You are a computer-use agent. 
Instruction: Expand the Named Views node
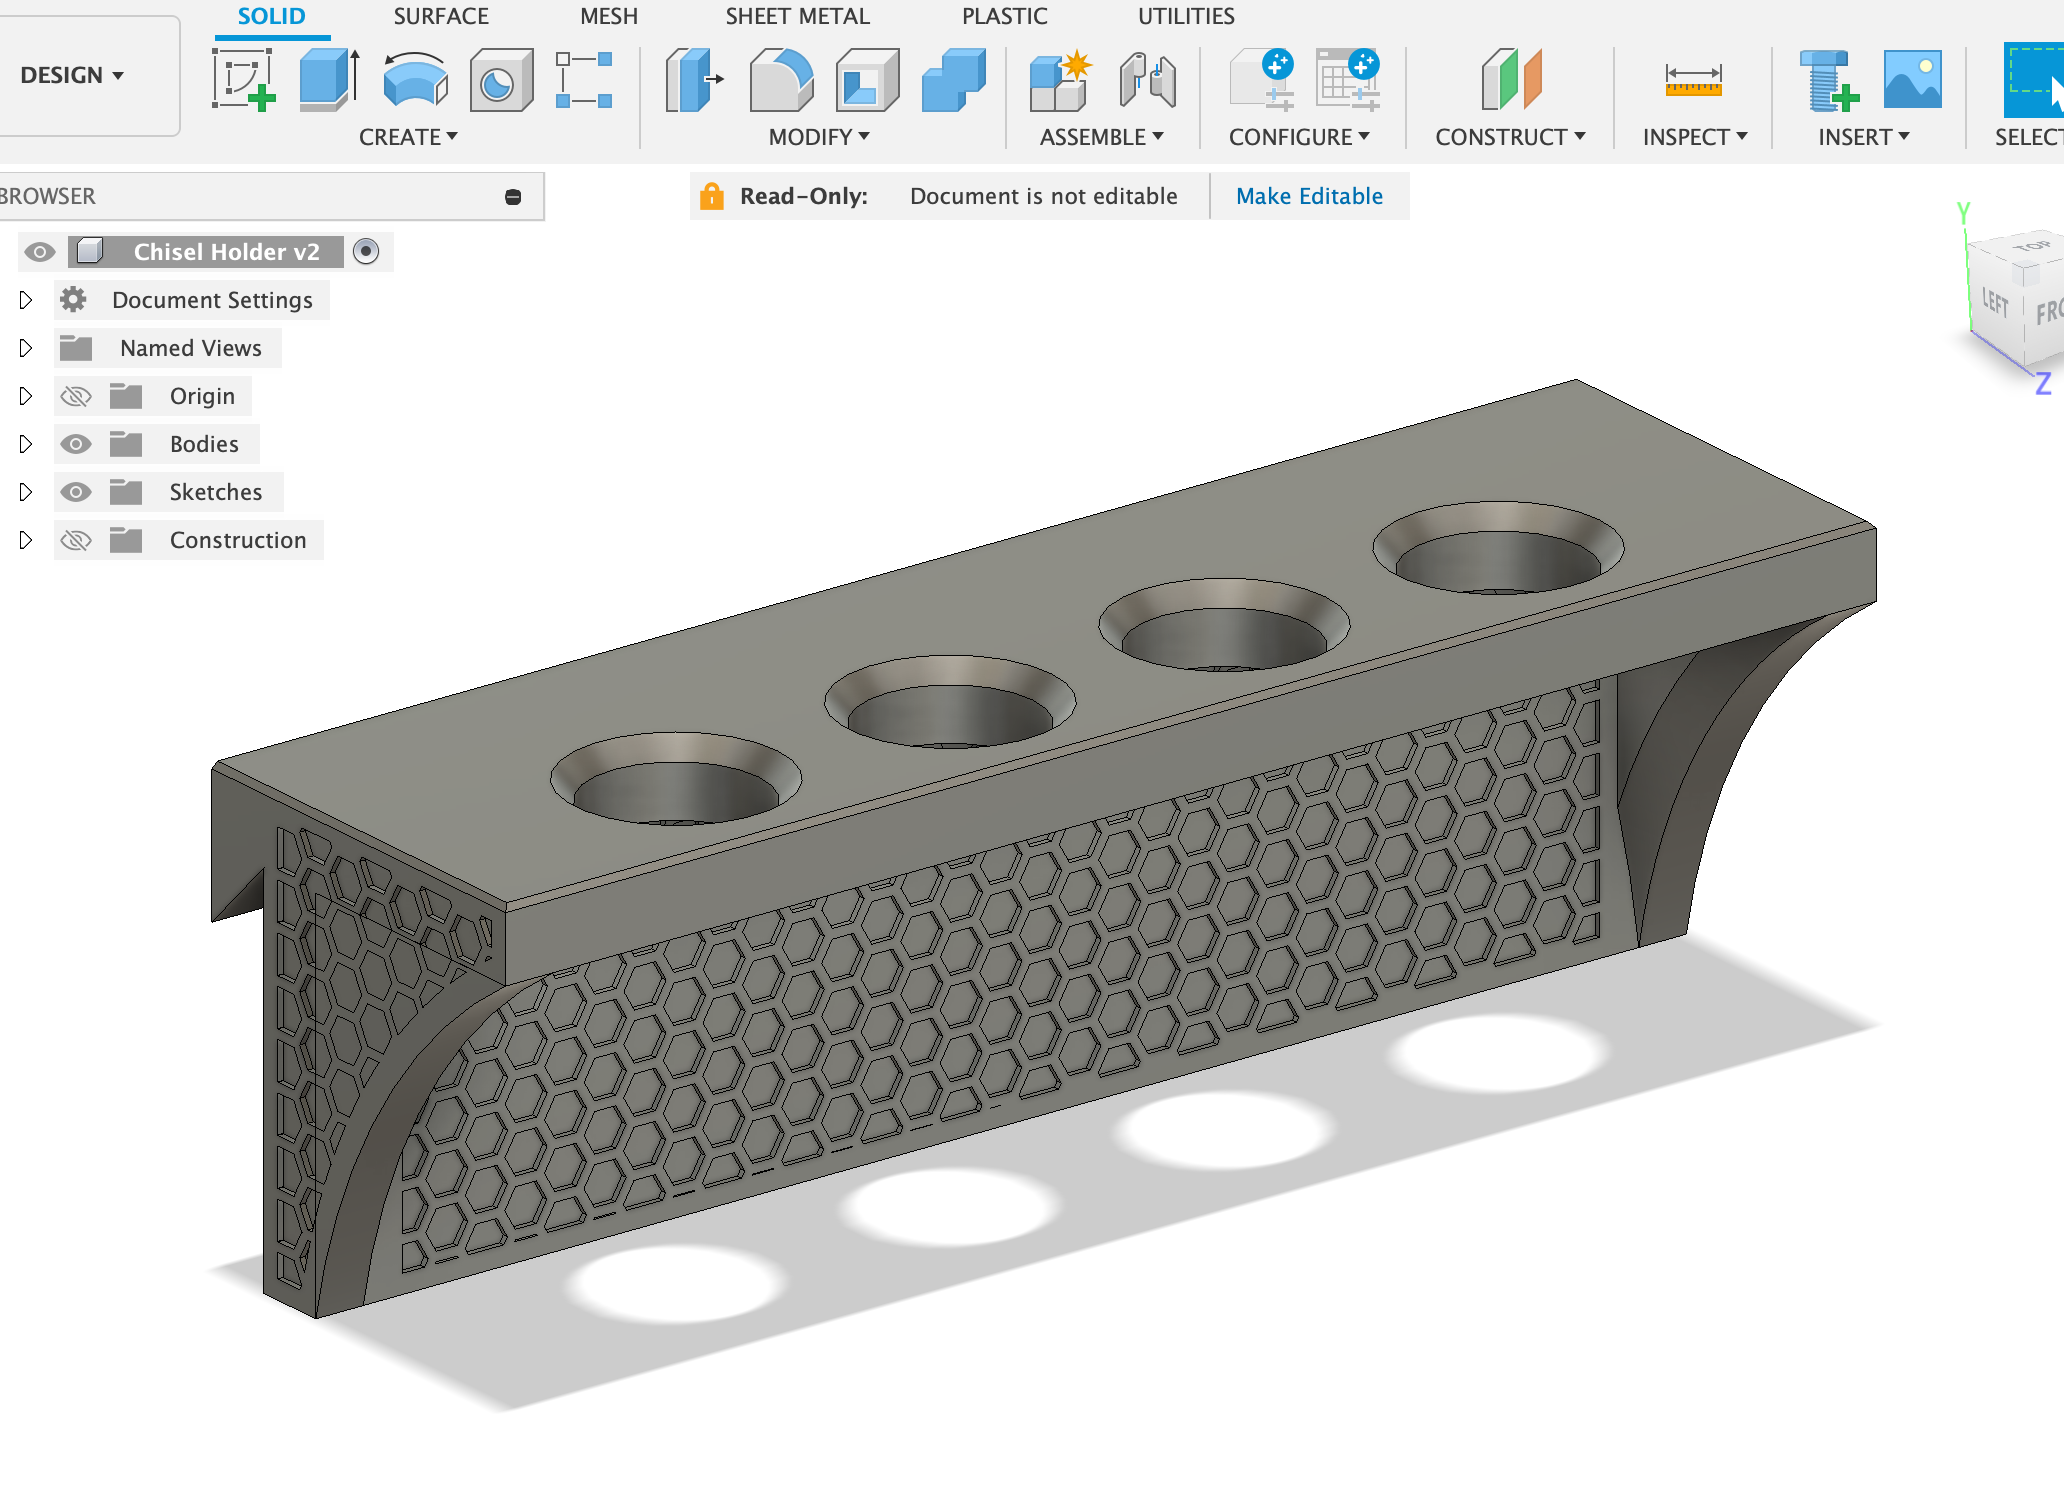(26, 348)
